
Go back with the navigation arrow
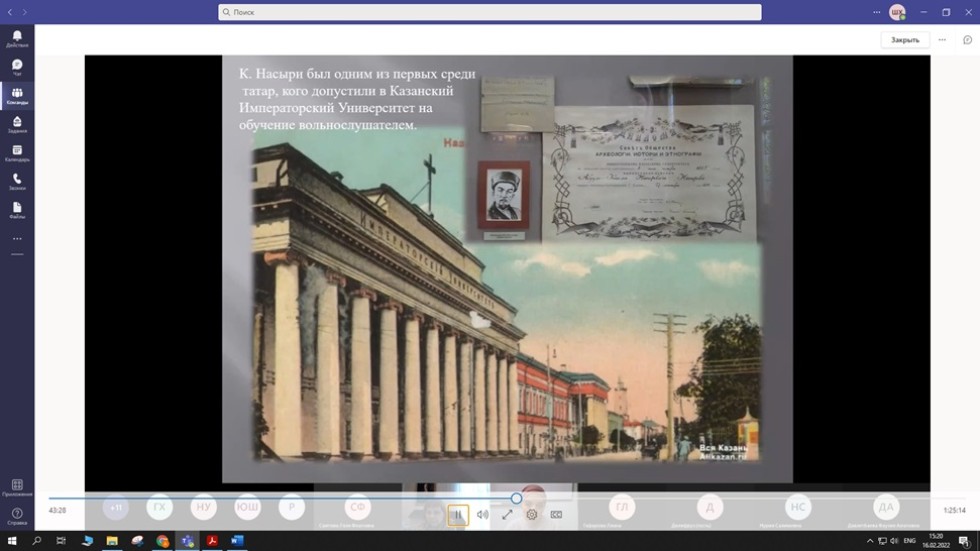9,12
